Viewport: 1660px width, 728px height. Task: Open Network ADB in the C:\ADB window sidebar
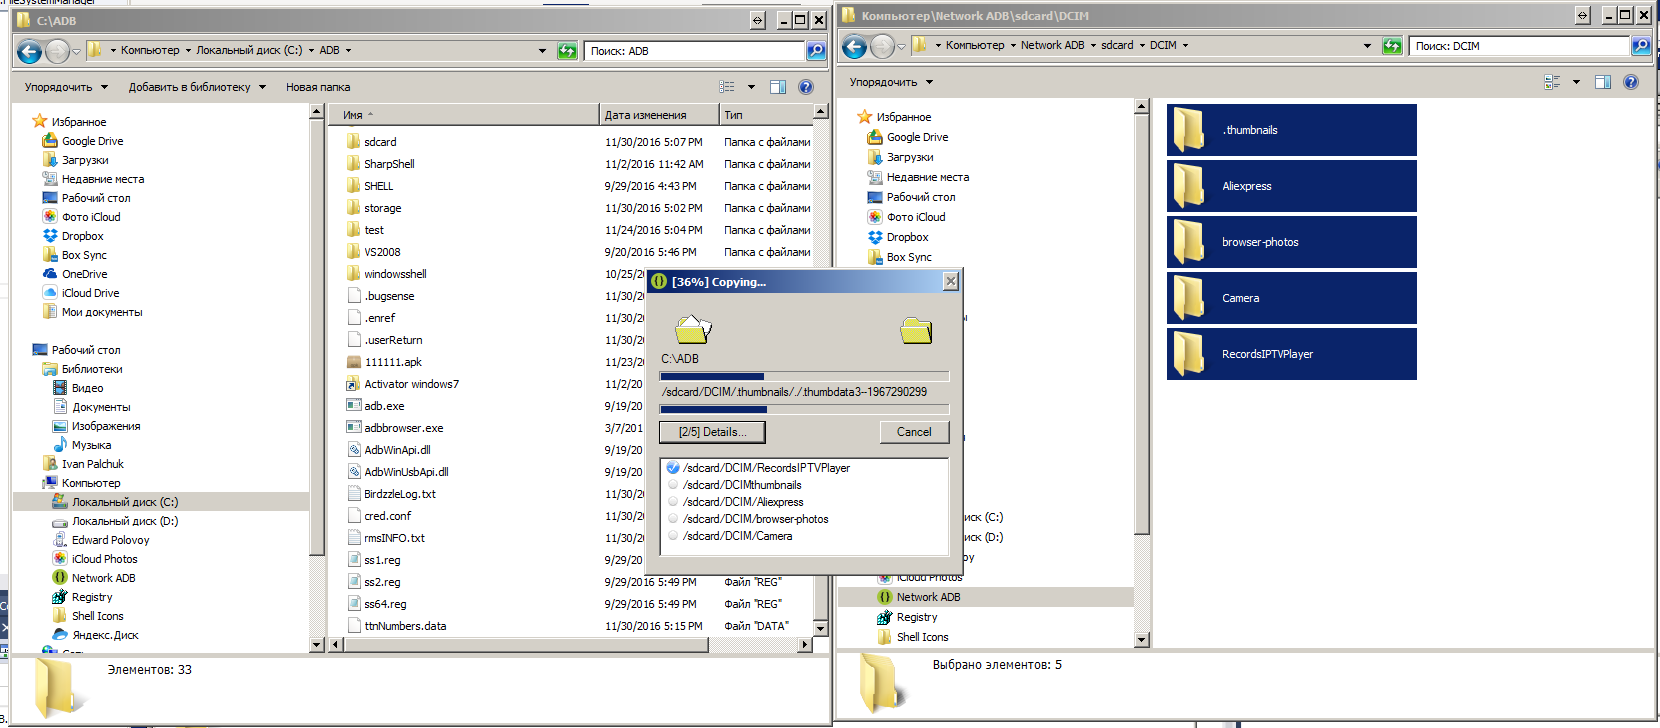point(103,578)
